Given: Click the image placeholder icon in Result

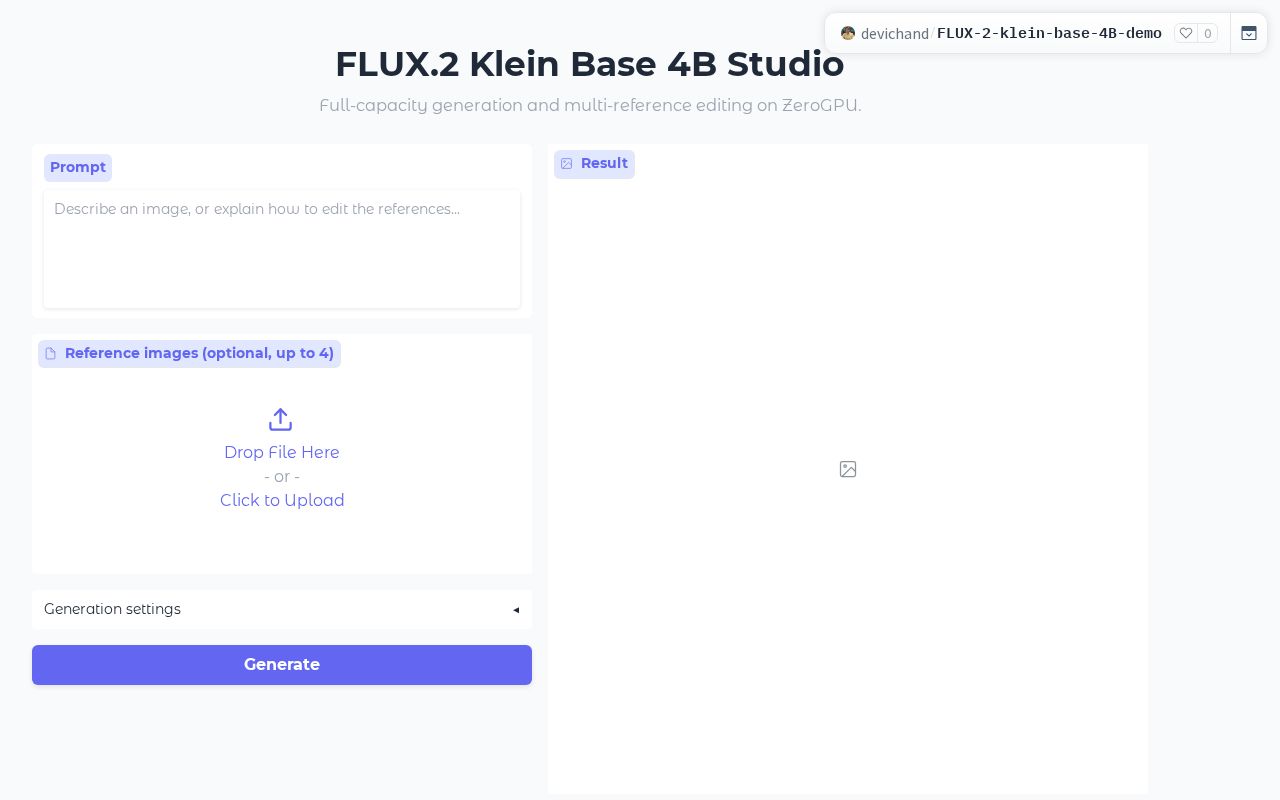Looking at the screenshot, I should click(848, 469).
